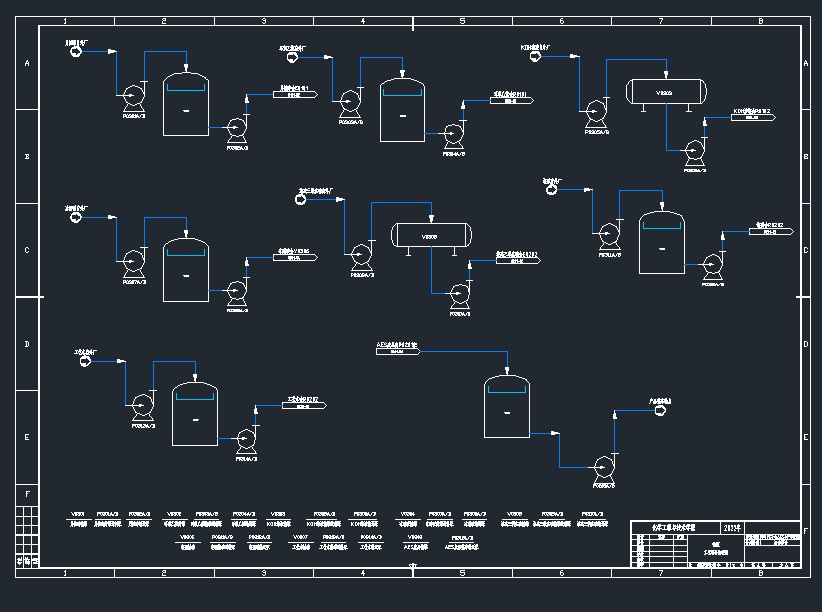Click the outlet flag after the row C horizontal tank pump
Screen dimensions: 822x612
point(518,260)
